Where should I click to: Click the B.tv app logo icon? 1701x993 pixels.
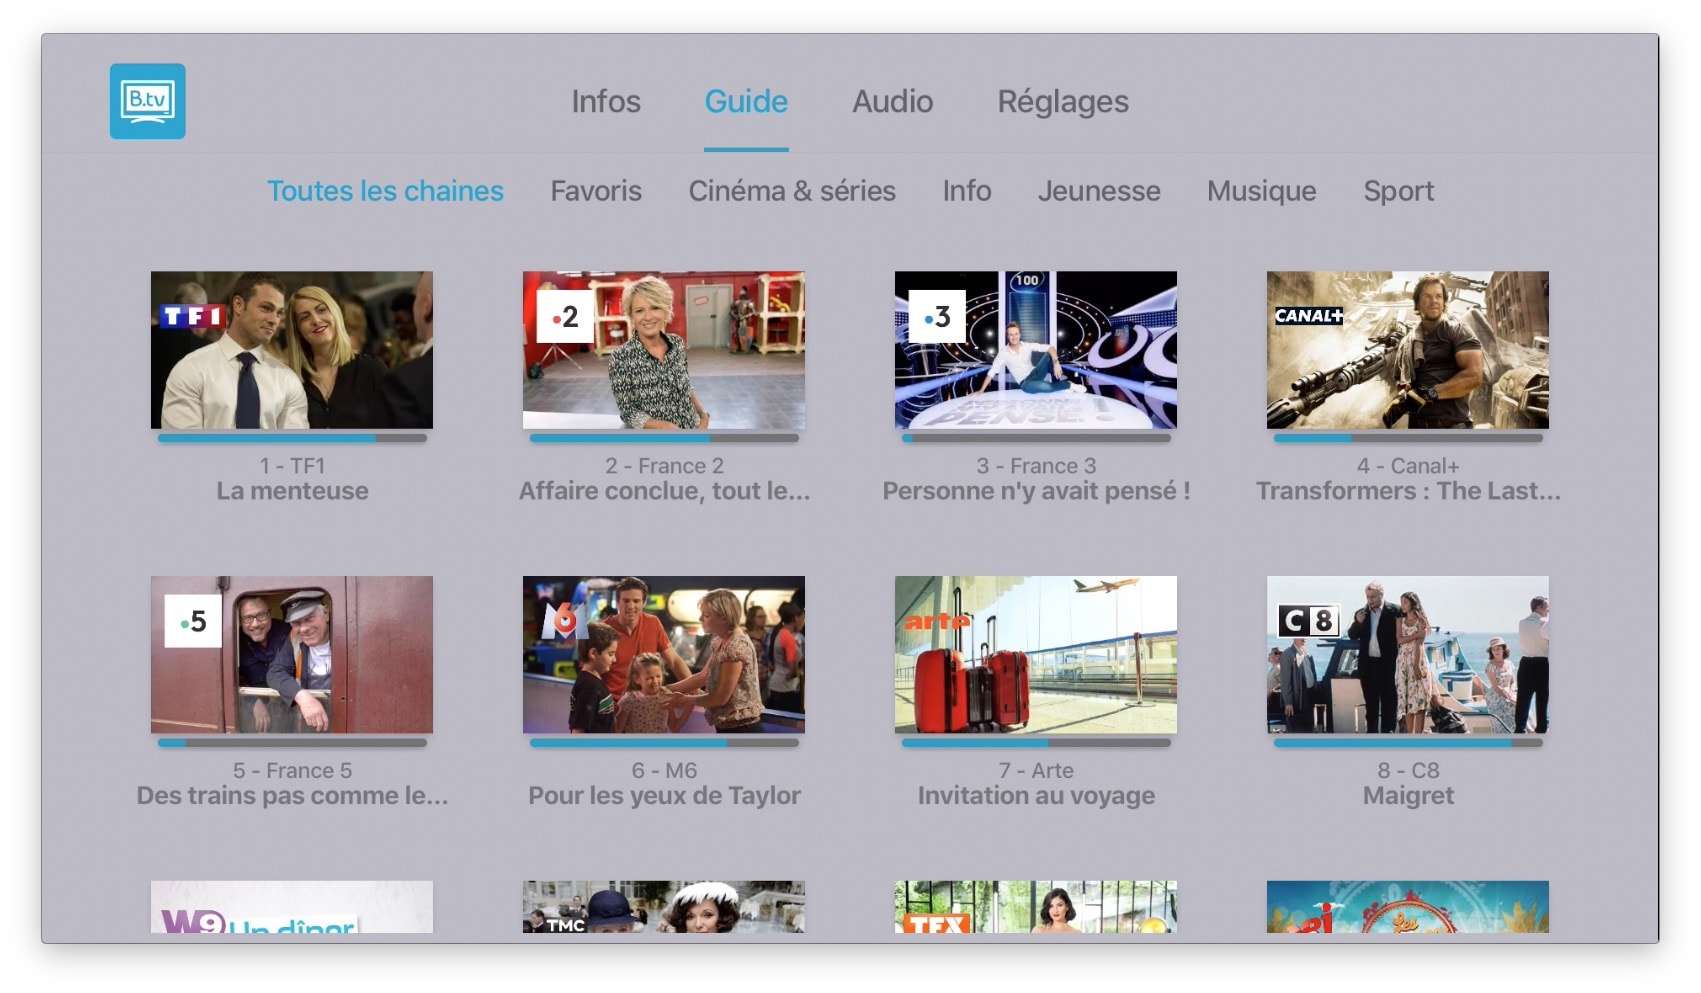(147, 101)
